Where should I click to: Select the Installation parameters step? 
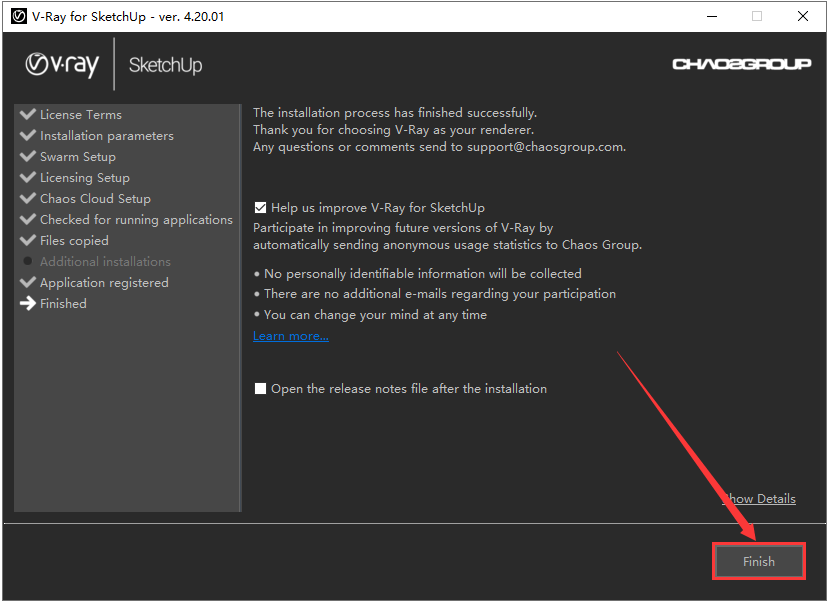point(107,136)
